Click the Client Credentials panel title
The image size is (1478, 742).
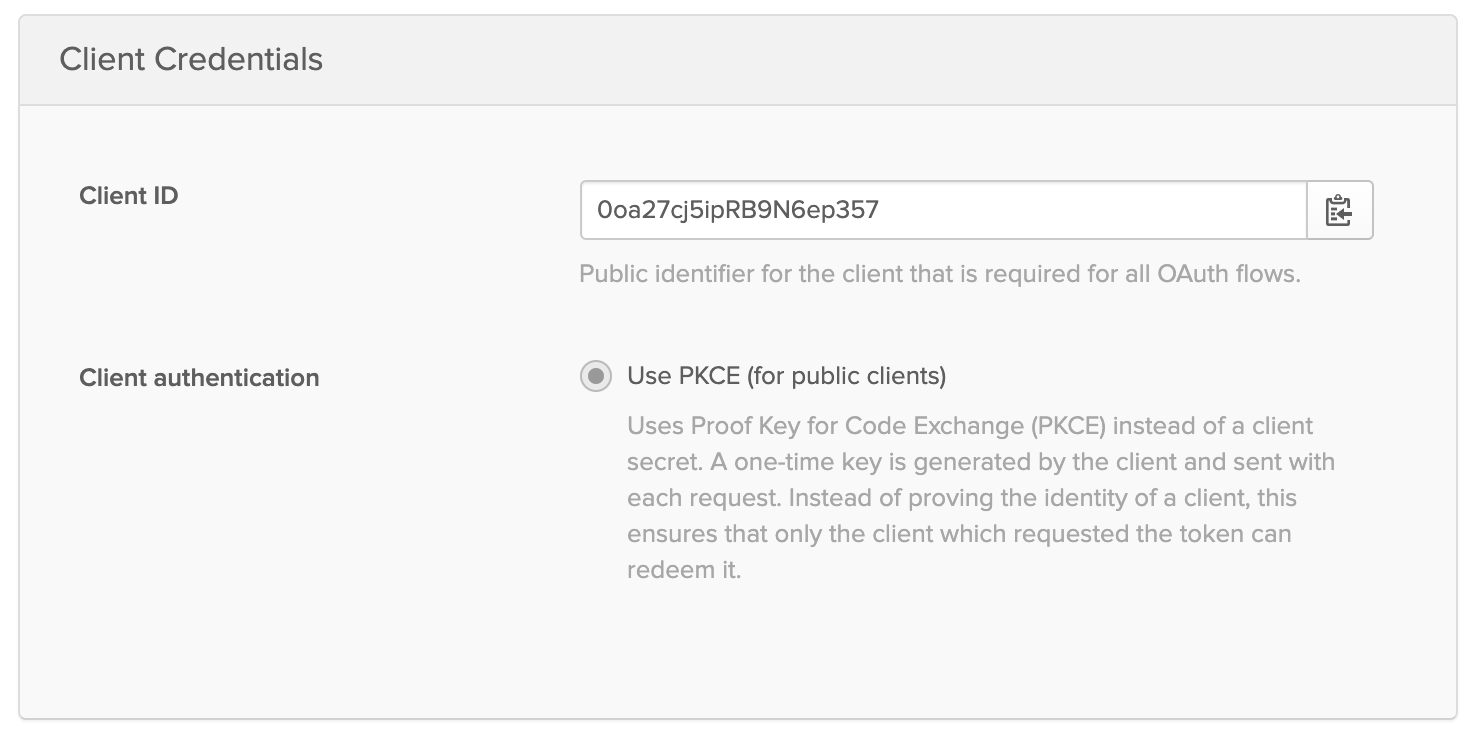(x=191, y=59)
